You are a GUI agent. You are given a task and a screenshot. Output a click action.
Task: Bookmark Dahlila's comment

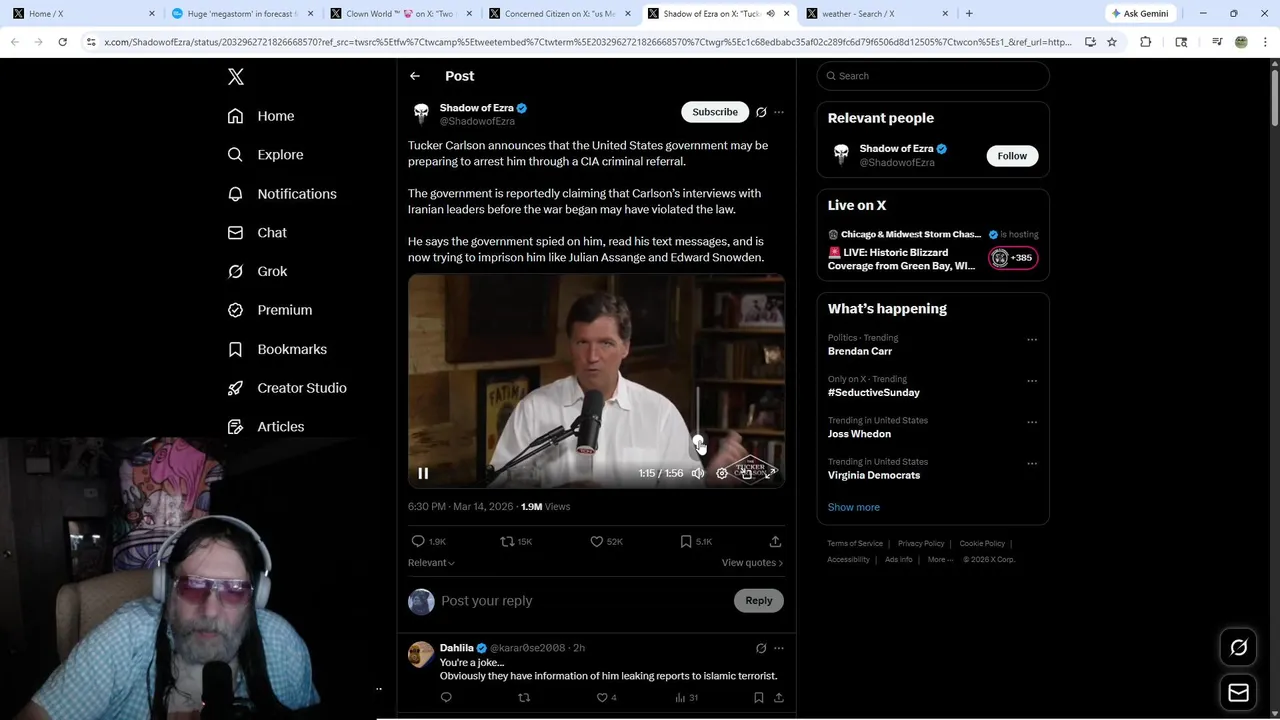click(x=759, y=697)
